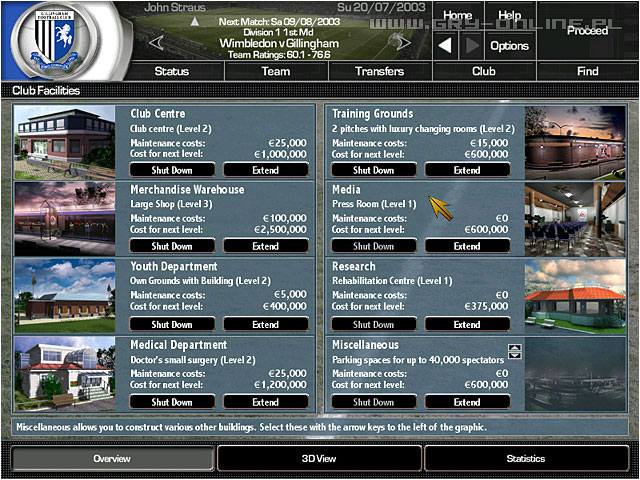Click the 'Rehabilitation Centre (Level 1)' text

[392, 281]
